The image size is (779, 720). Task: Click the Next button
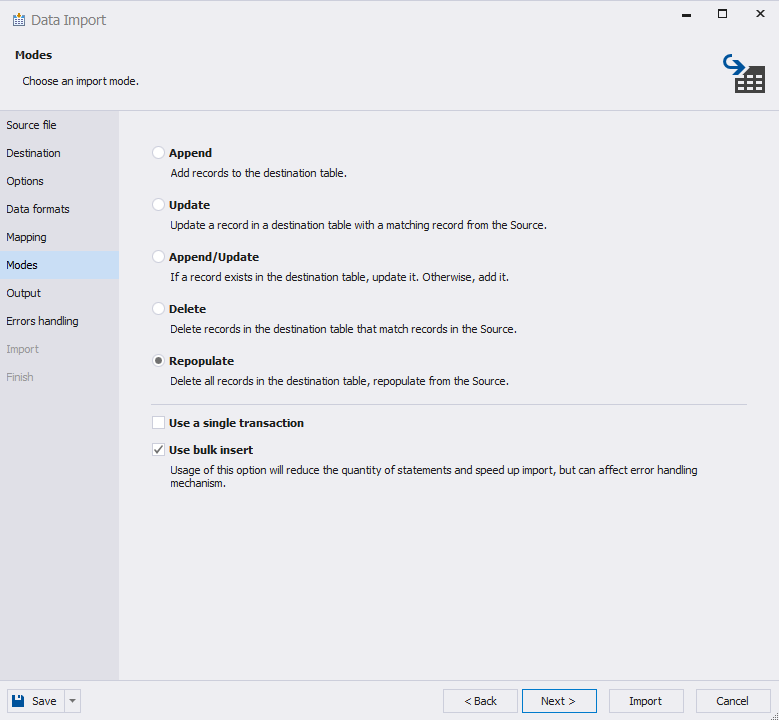point(559,701)
